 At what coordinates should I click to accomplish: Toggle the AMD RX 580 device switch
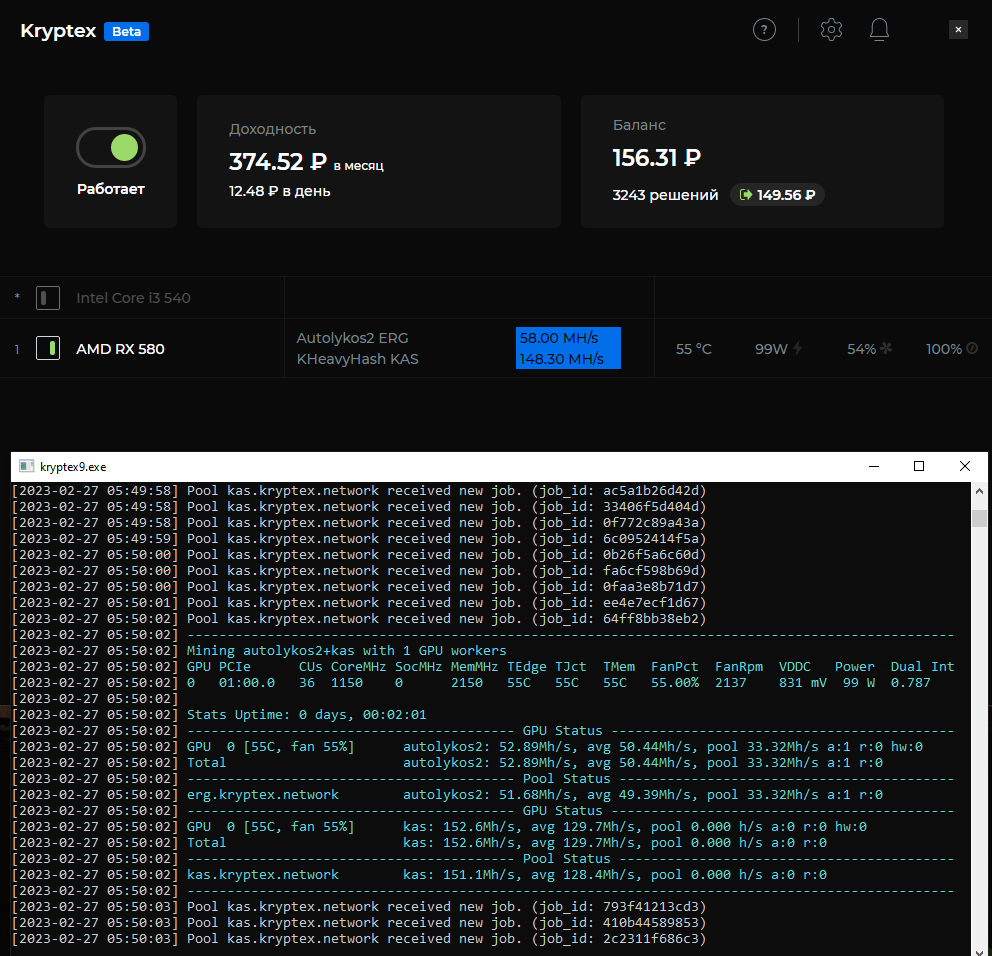coord(48,349)
